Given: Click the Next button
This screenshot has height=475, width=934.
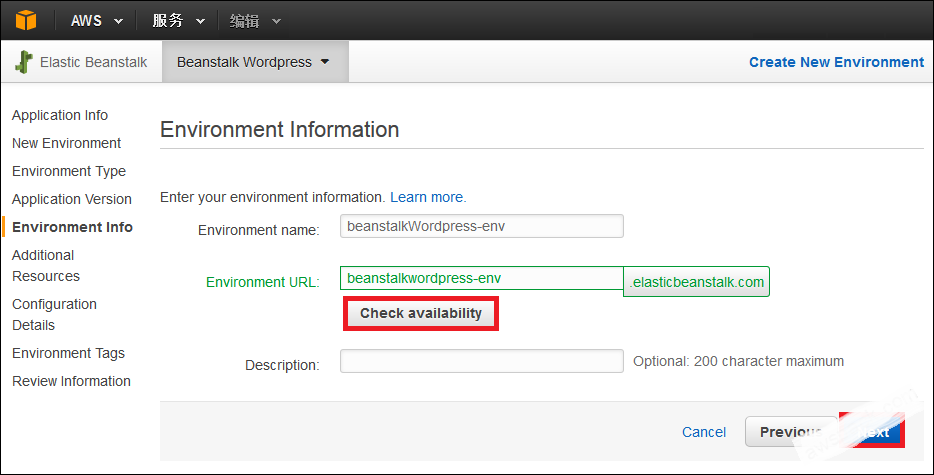Looking at the screenshot, I should pyautogui.click(x=873, y=431).
